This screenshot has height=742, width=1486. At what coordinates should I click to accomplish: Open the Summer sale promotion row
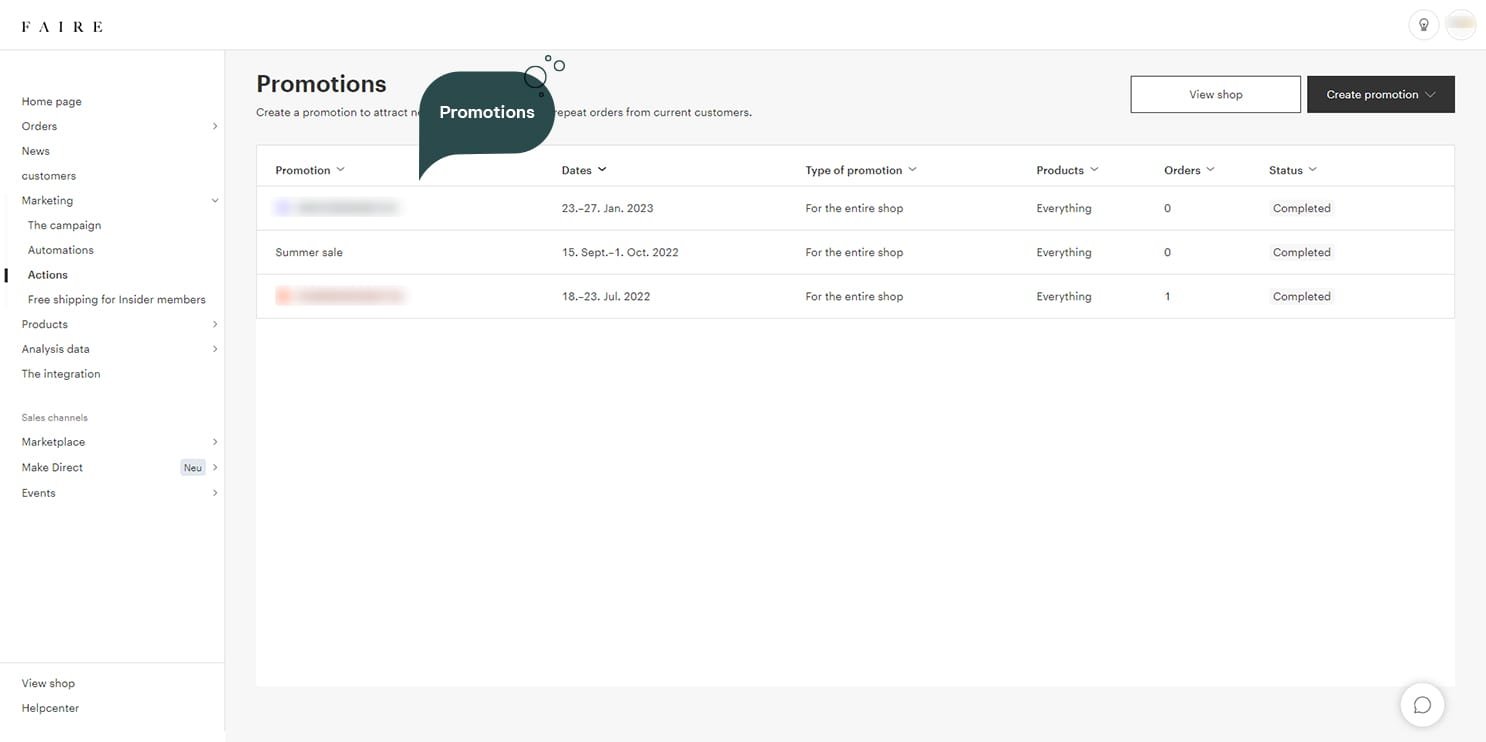pos(309,253)
